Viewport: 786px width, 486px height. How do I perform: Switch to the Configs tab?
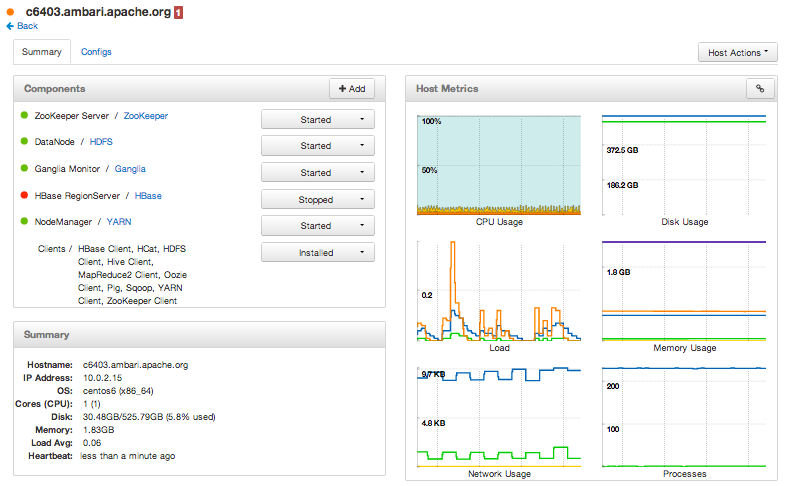click(96, 52)
